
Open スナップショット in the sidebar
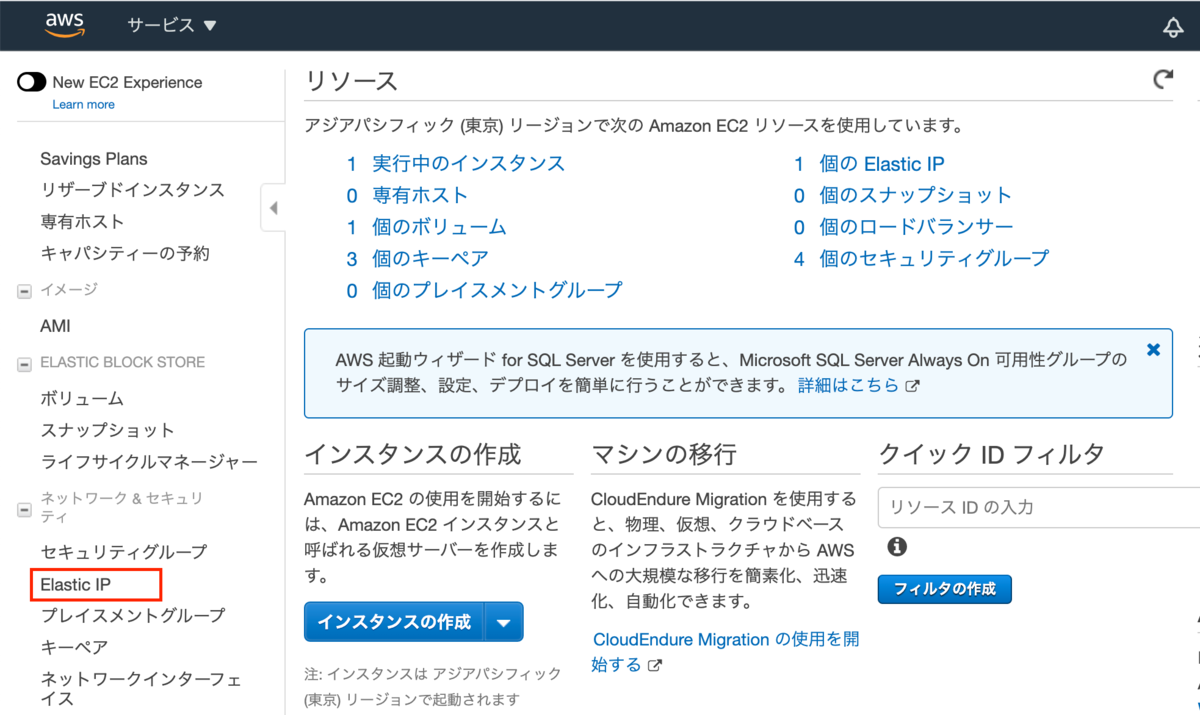tap(107, 431)
